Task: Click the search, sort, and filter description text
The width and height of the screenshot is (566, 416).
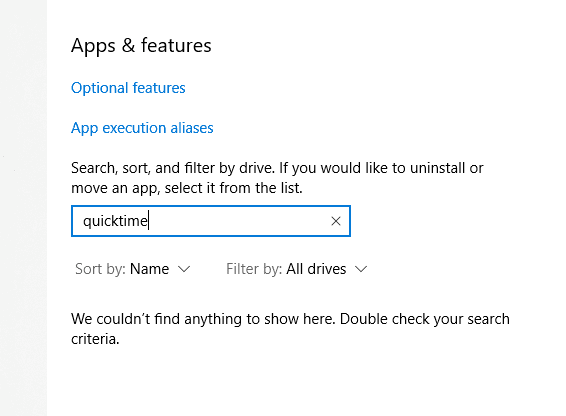Action: coord(277,178)
